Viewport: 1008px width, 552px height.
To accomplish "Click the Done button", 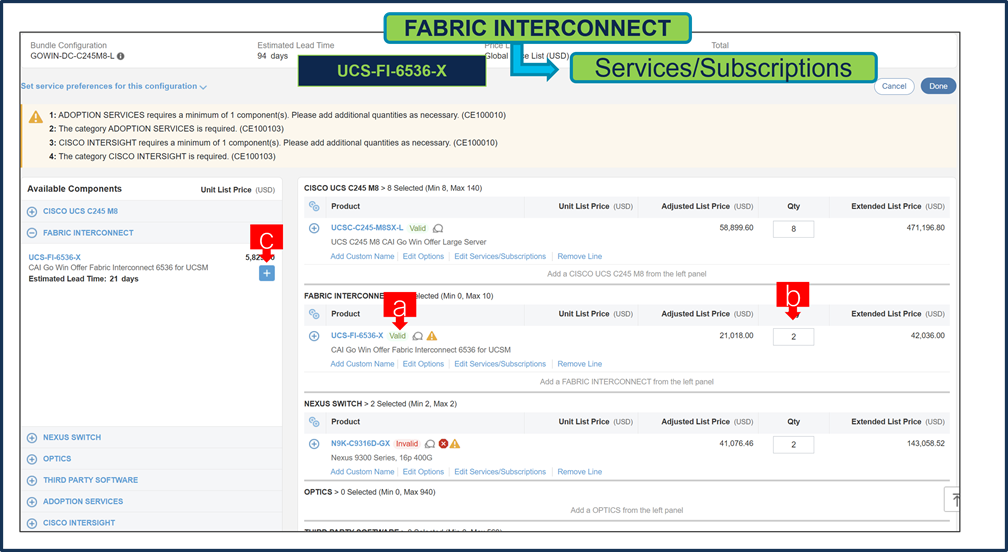I will click(x=938, y=86).
